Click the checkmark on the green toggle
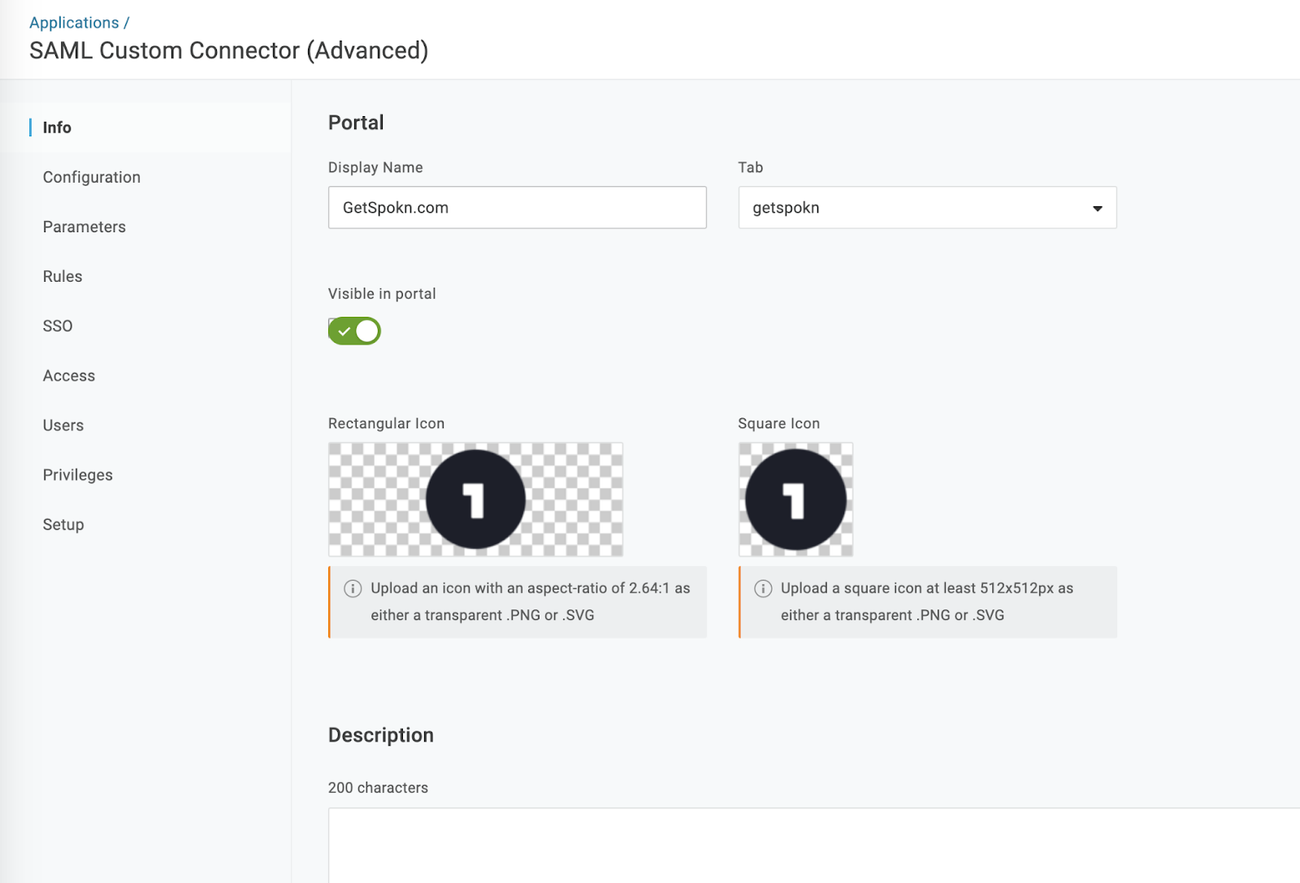The width and height of the screenshot is (1300, 883). pyautogui.click(x=343, y=331)
